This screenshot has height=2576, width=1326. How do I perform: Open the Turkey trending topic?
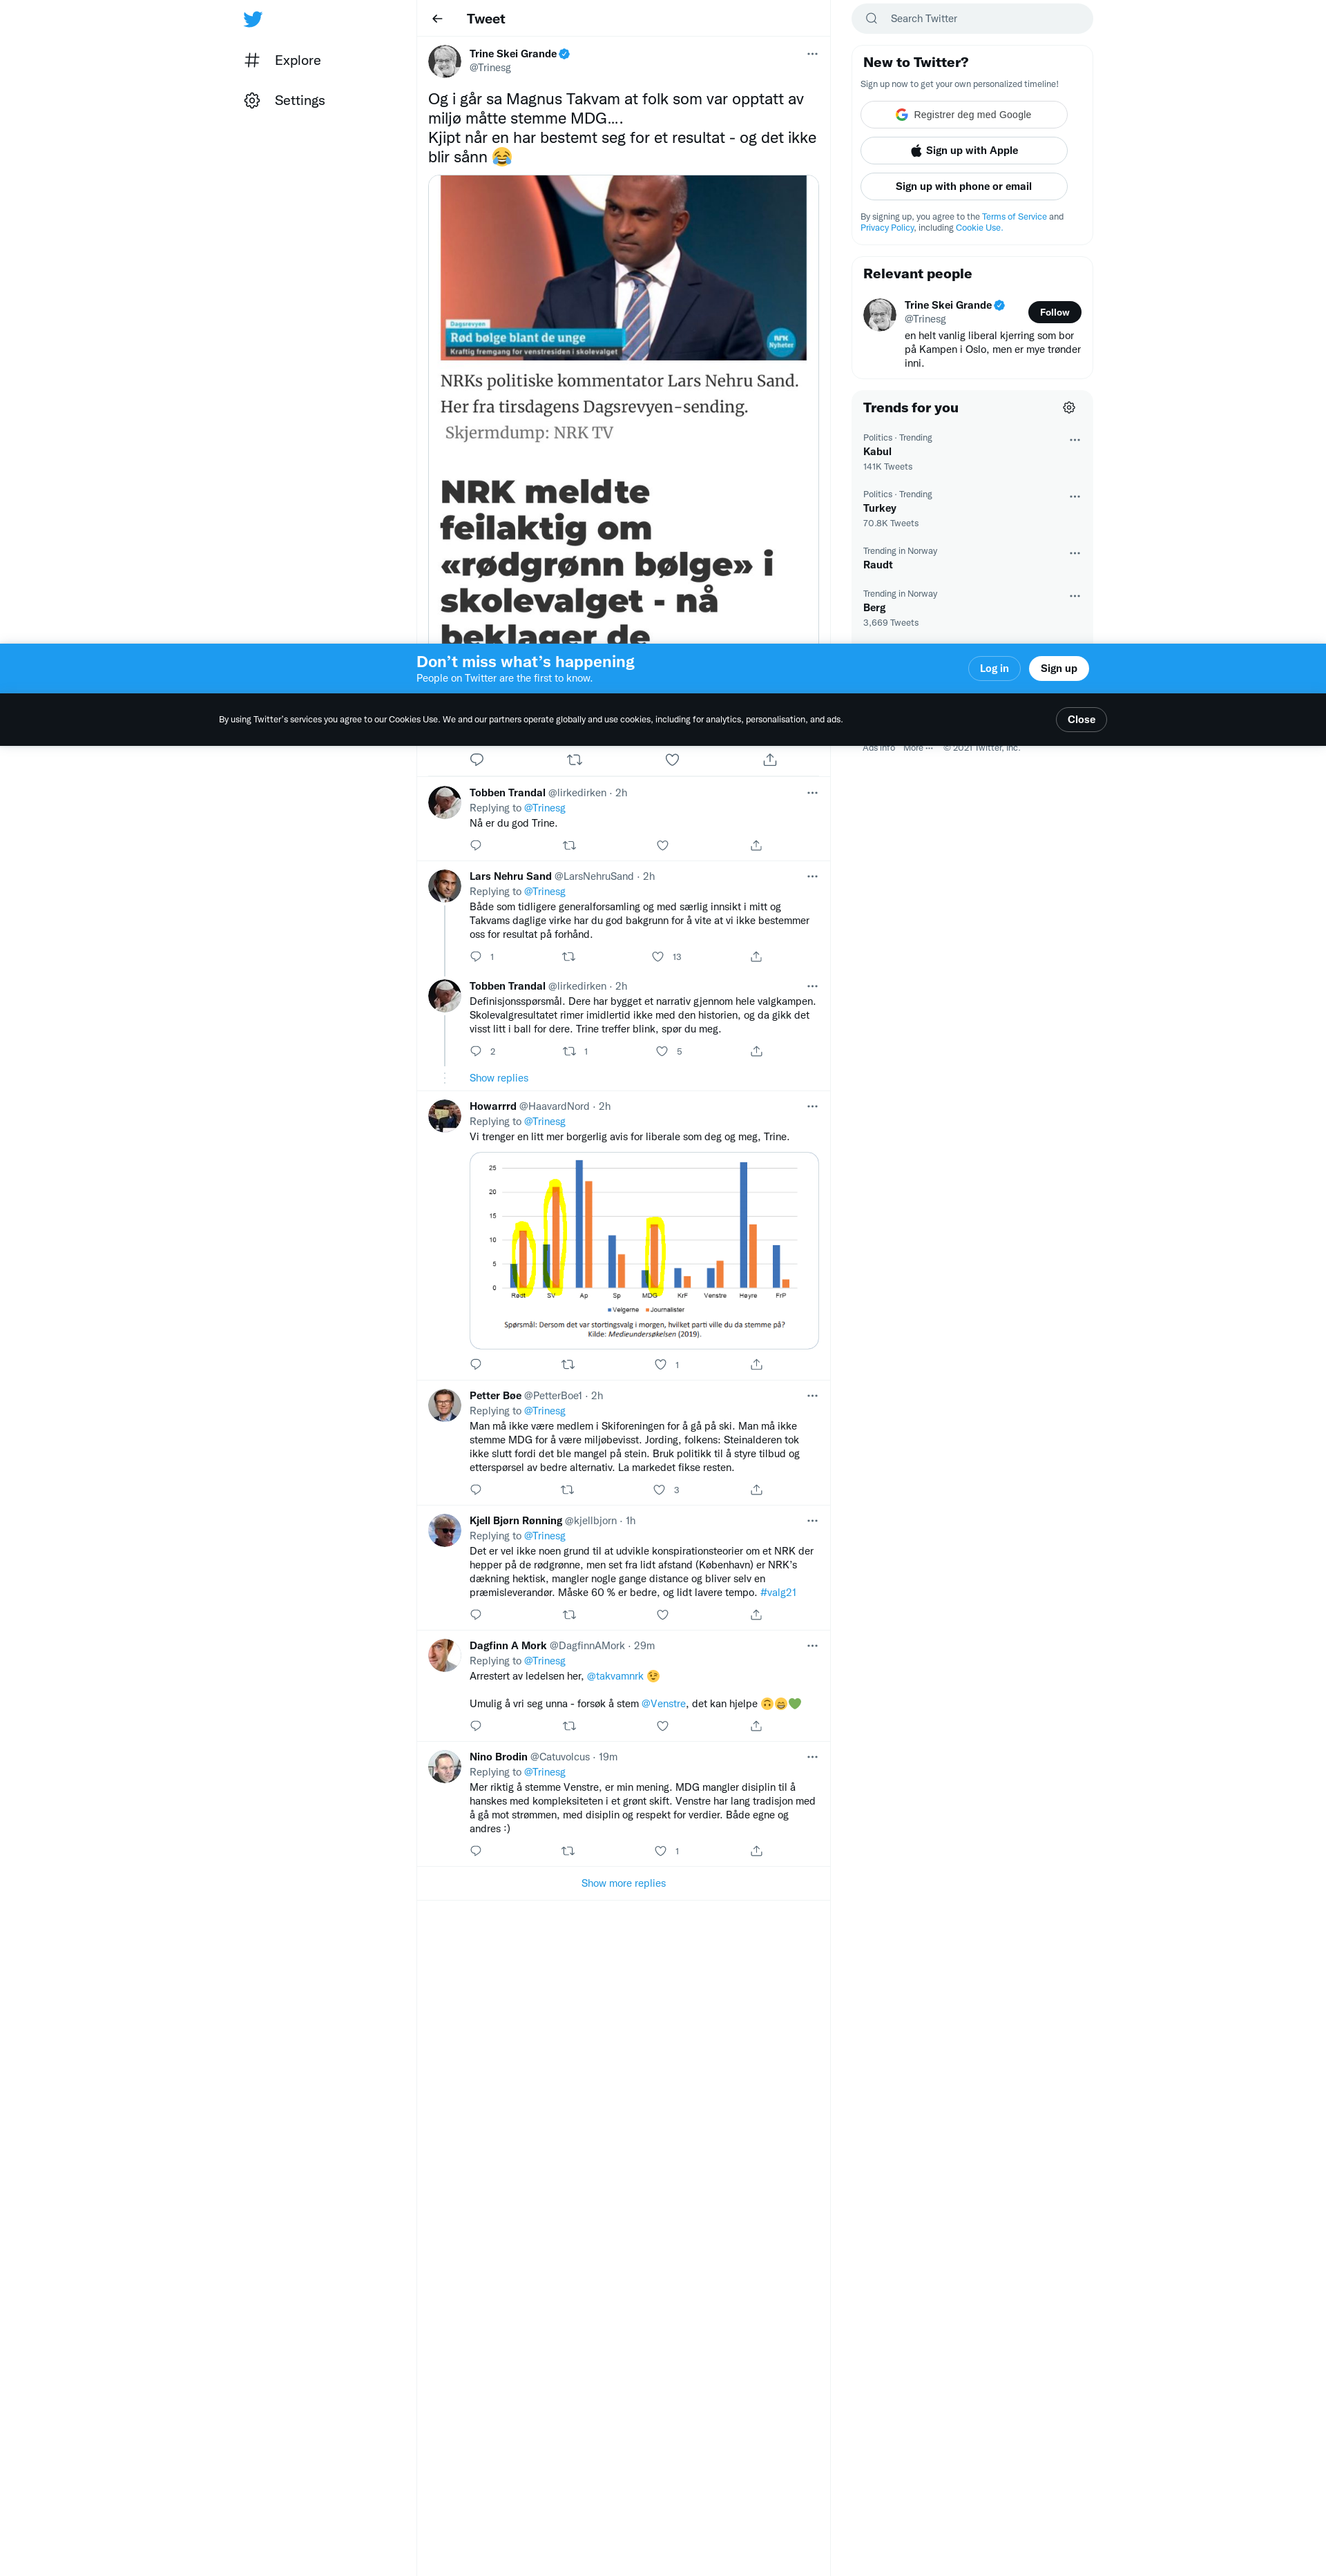pyautogui.click(x=972, y=508)
